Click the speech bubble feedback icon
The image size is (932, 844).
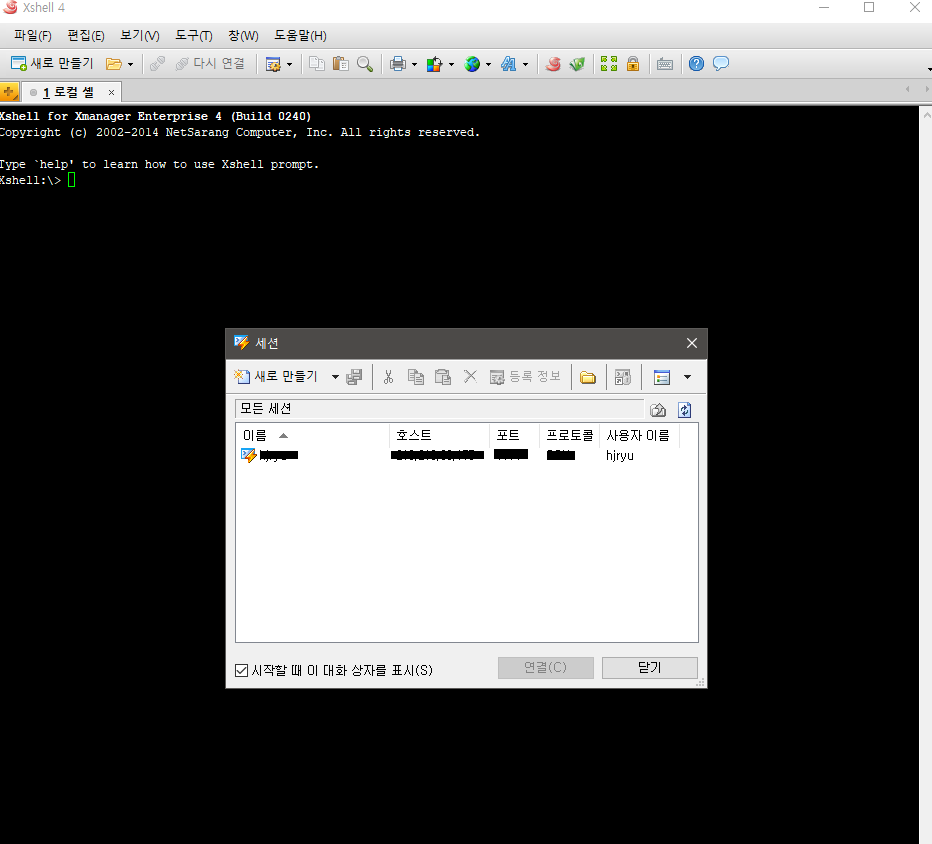[x=720, y=64]
